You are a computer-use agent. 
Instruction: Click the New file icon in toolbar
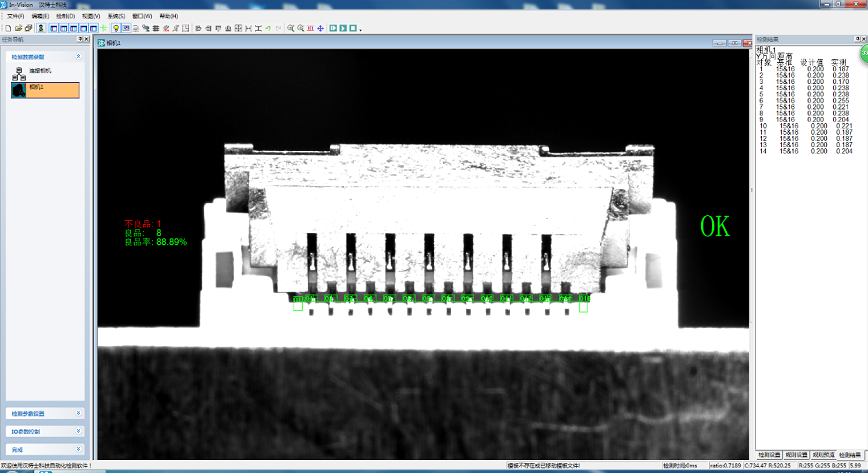pos(6,28)
